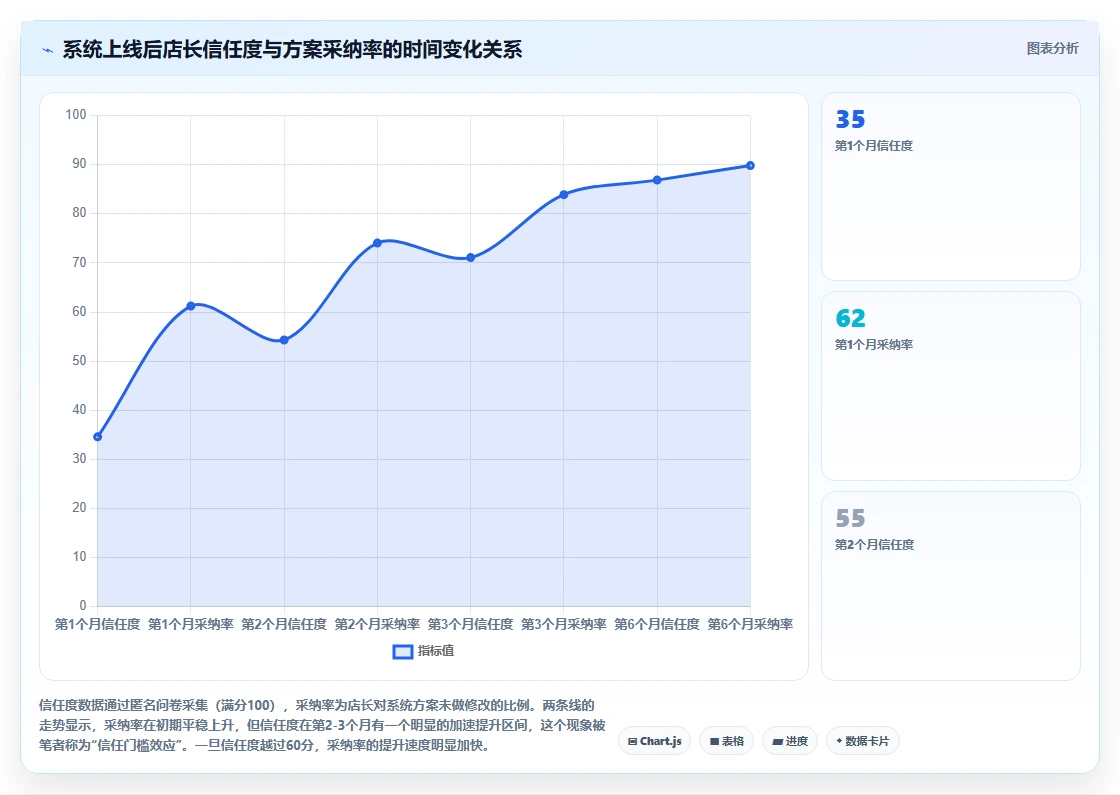Screen dimensions: 1120x795
Task: Click the 图表分析 label in header
Action: (1052, 49)
